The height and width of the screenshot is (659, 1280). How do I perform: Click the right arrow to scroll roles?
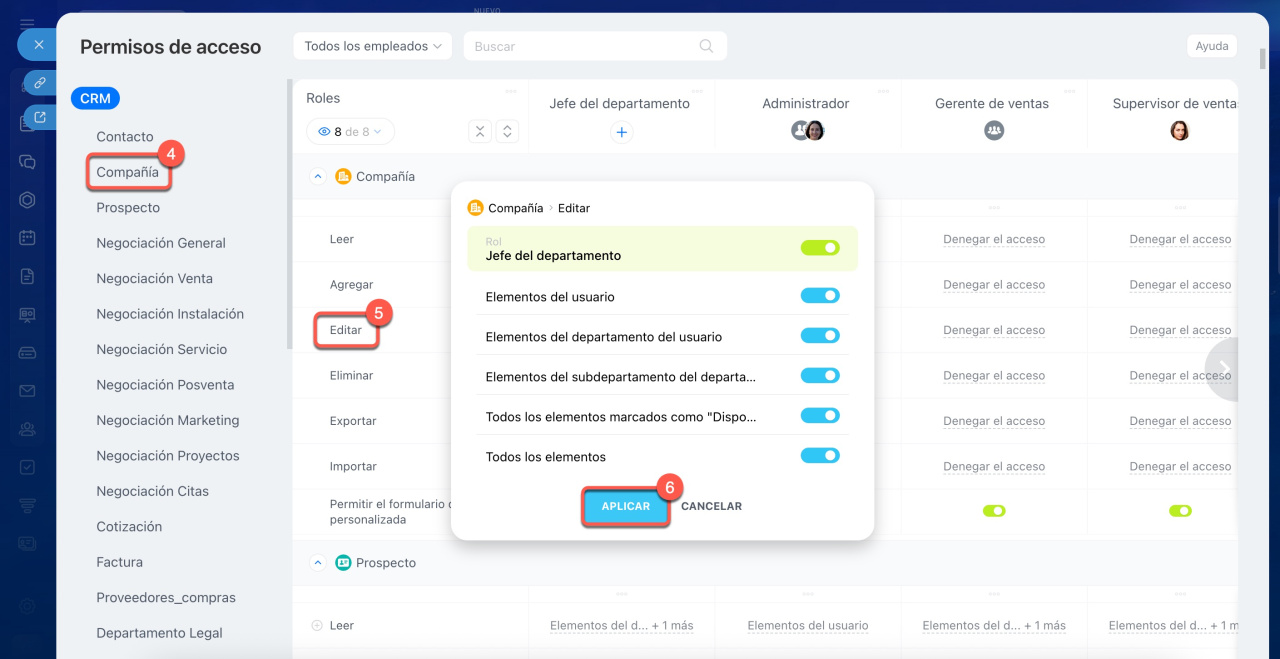pyautogui.click(x=1224, y=370)
